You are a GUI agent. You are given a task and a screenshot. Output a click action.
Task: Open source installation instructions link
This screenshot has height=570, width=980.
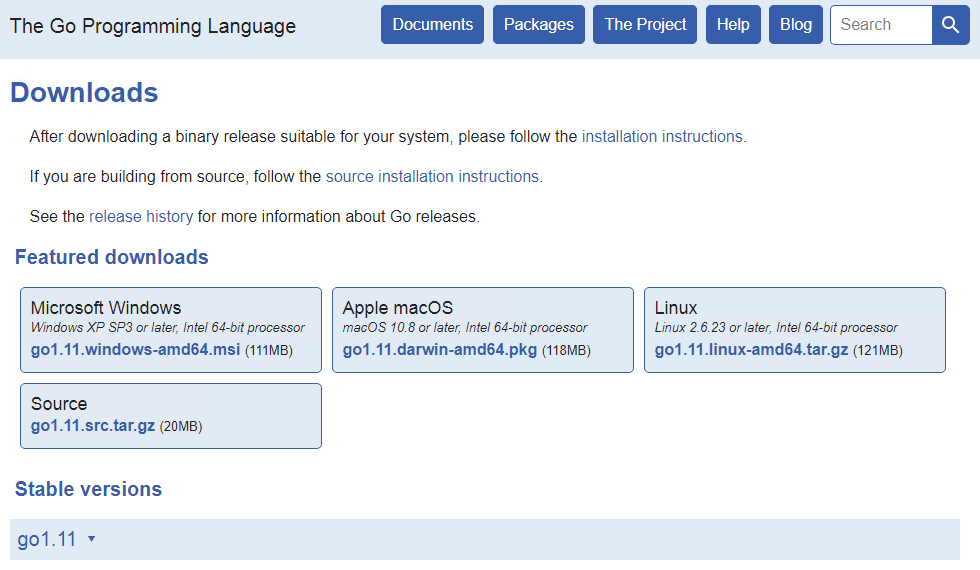434,176
